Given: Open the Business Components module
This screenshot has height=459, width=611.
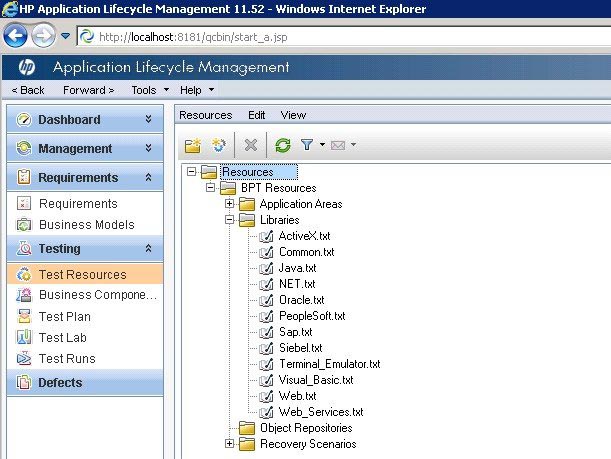Looking at the screenshot, I should [85, 295].
